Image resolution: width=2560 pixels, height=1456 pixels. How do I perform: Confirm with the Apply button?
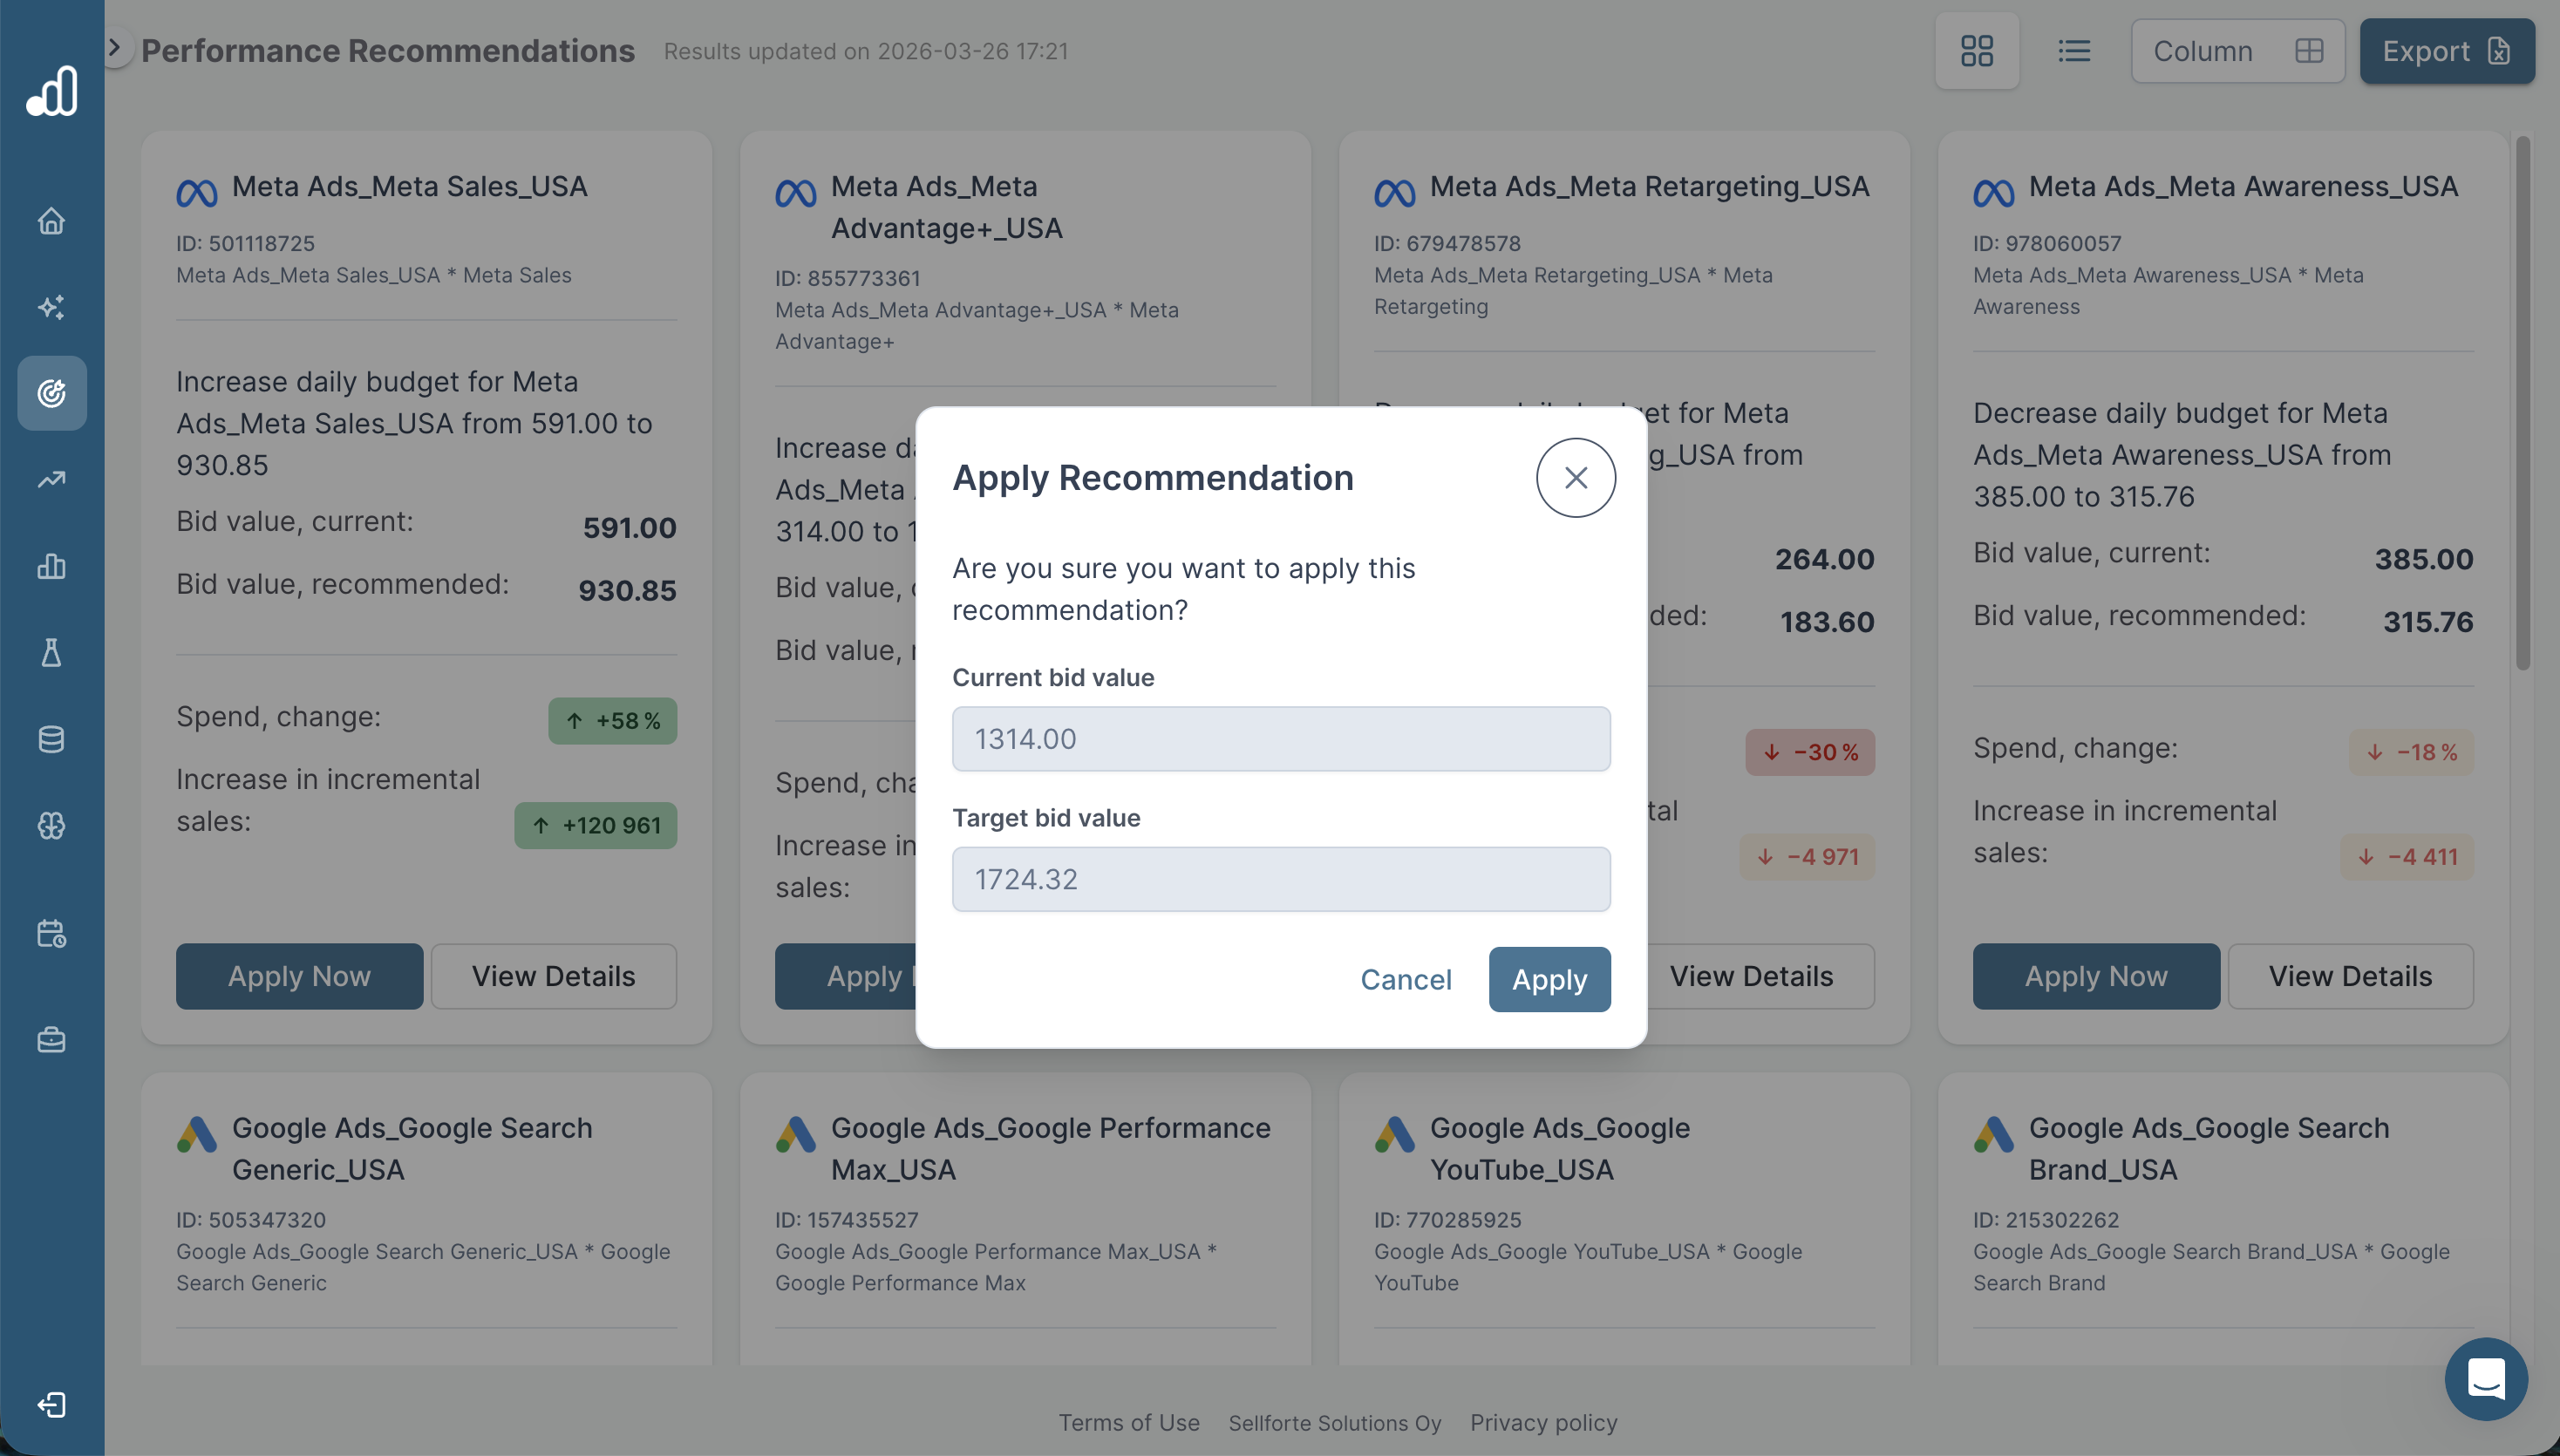(x=1549, y=979)
